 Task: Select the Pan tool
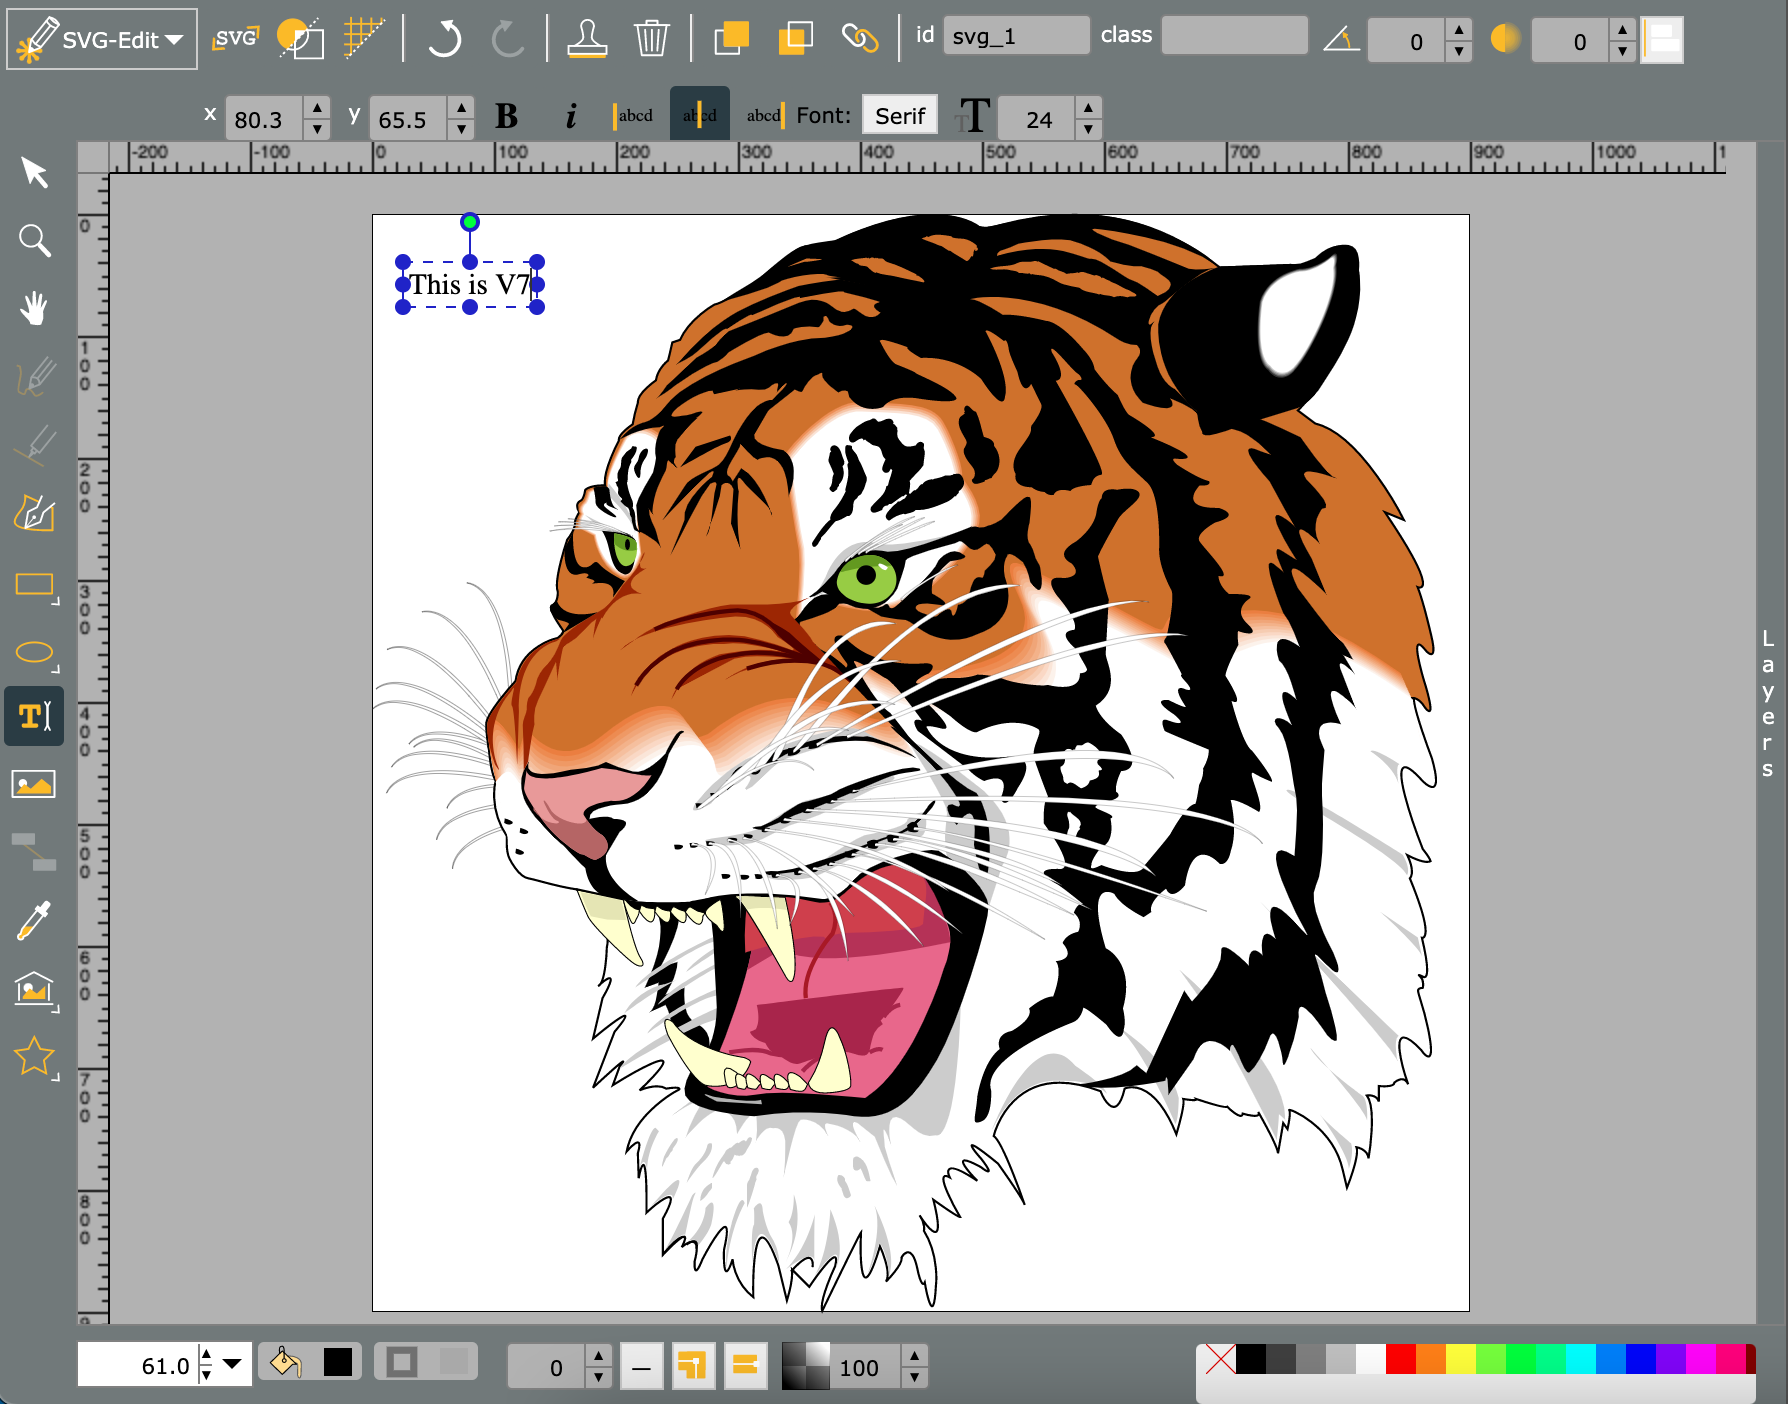click(x=34, y=308)
